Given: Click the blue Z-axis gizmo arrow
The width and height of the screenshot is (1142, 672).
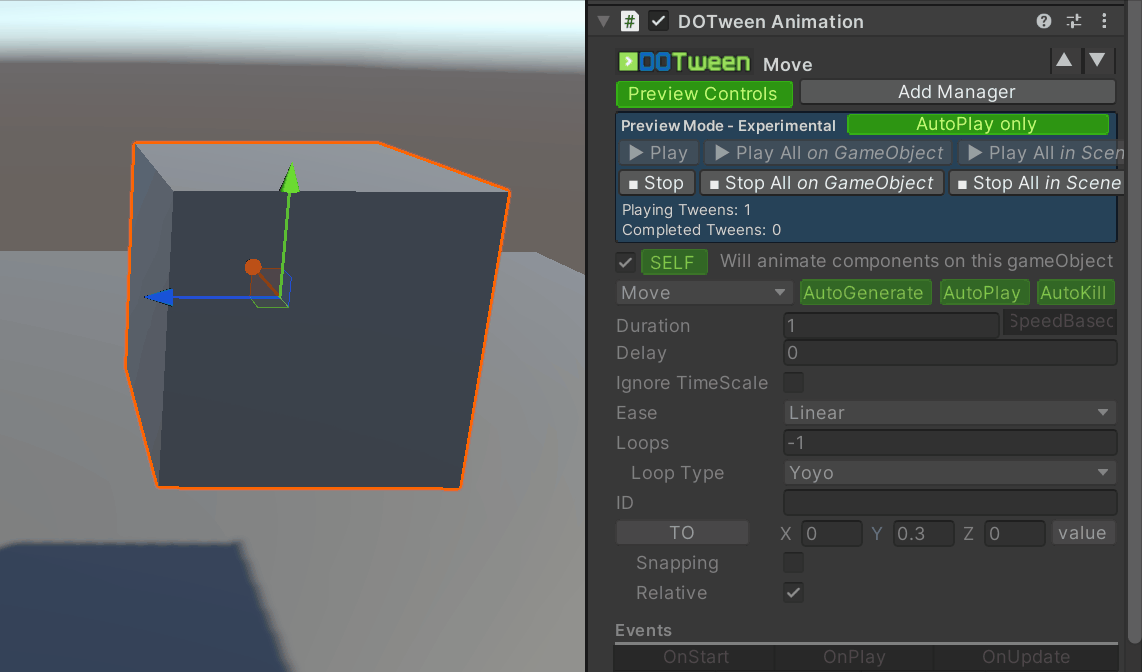Looking at the screenshot, I should click(x=158, y=297).
